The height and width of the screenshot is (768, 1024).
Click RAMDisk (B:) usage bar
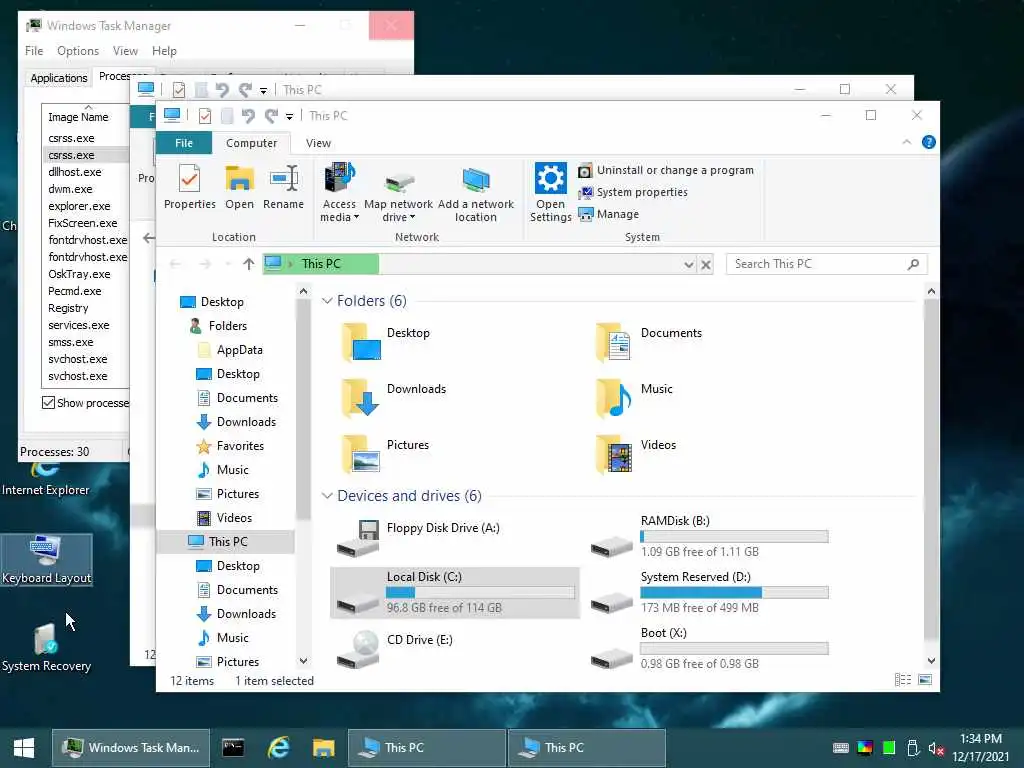(734, 537)
